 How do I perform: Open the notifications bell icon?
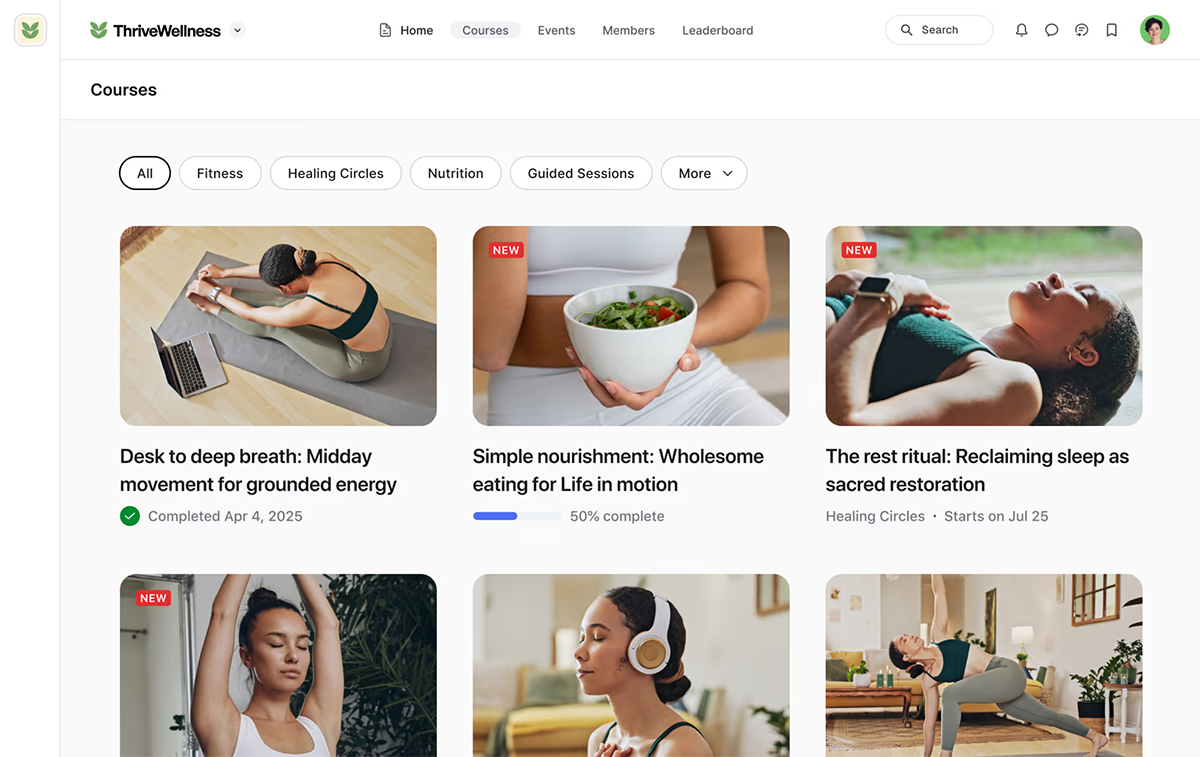[x=1021, y=30]
